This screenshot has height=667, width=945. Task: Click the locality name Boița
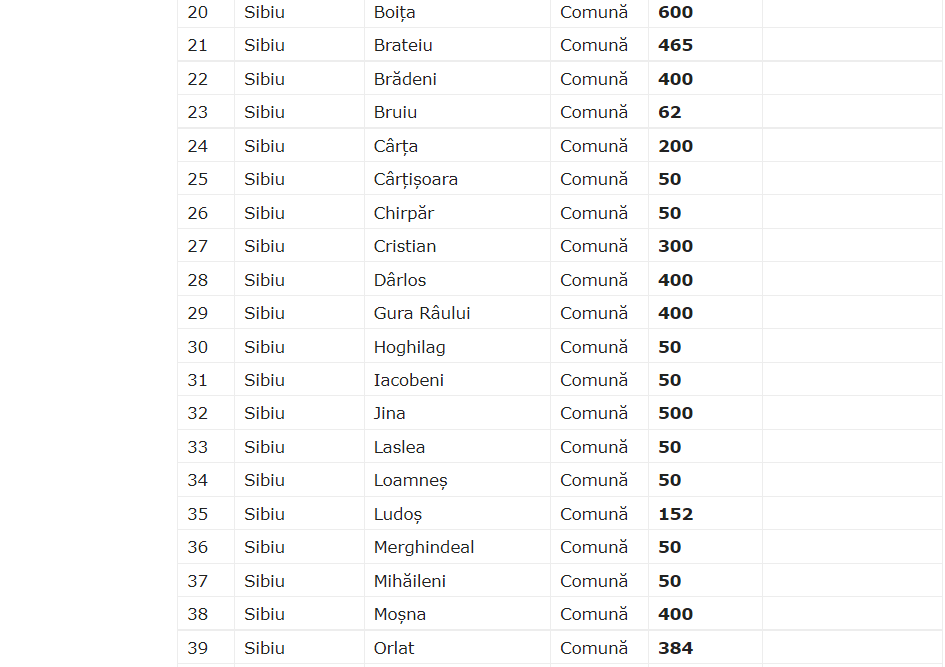[394, 13]
